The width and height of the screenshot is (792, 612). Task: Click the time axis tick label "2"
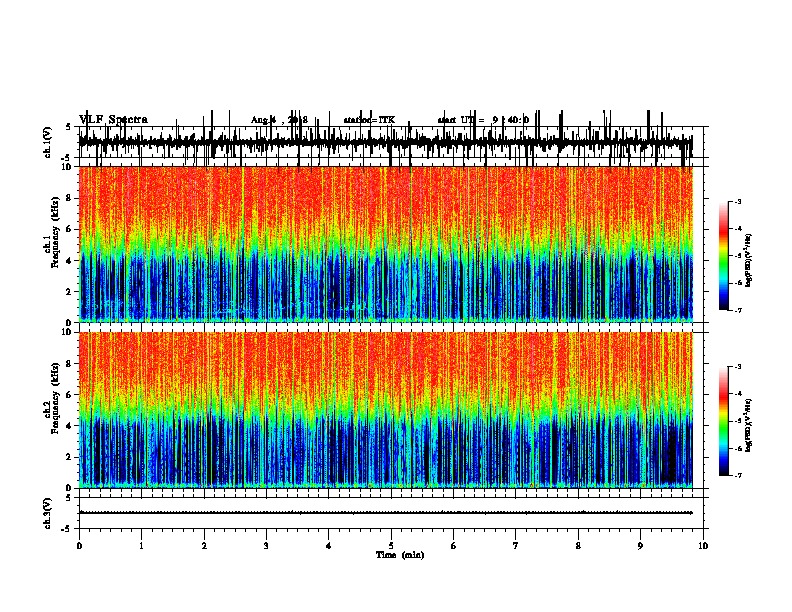(204, 546)
